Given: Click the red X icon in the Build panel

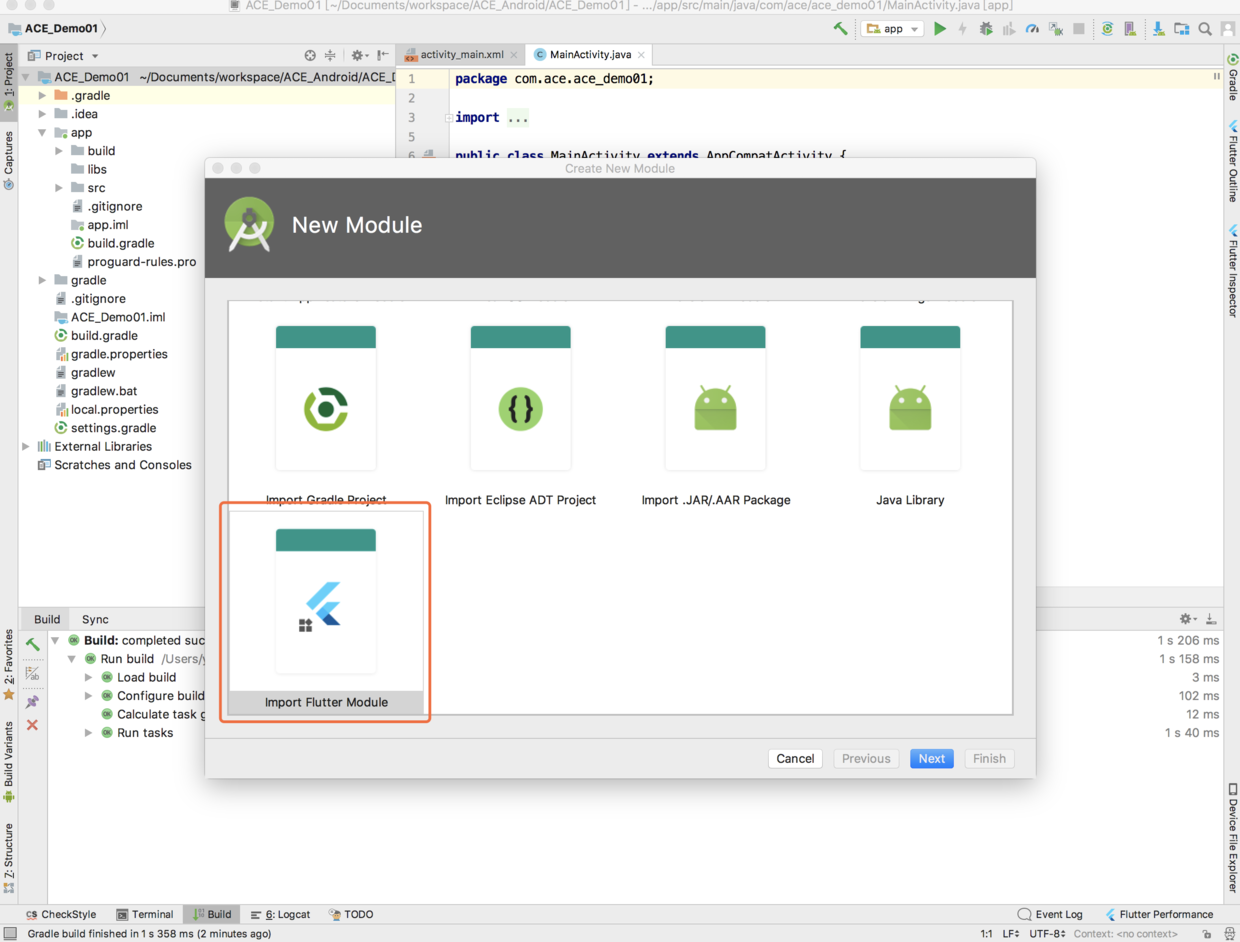Looking at the screenshot, I should 32,725.
